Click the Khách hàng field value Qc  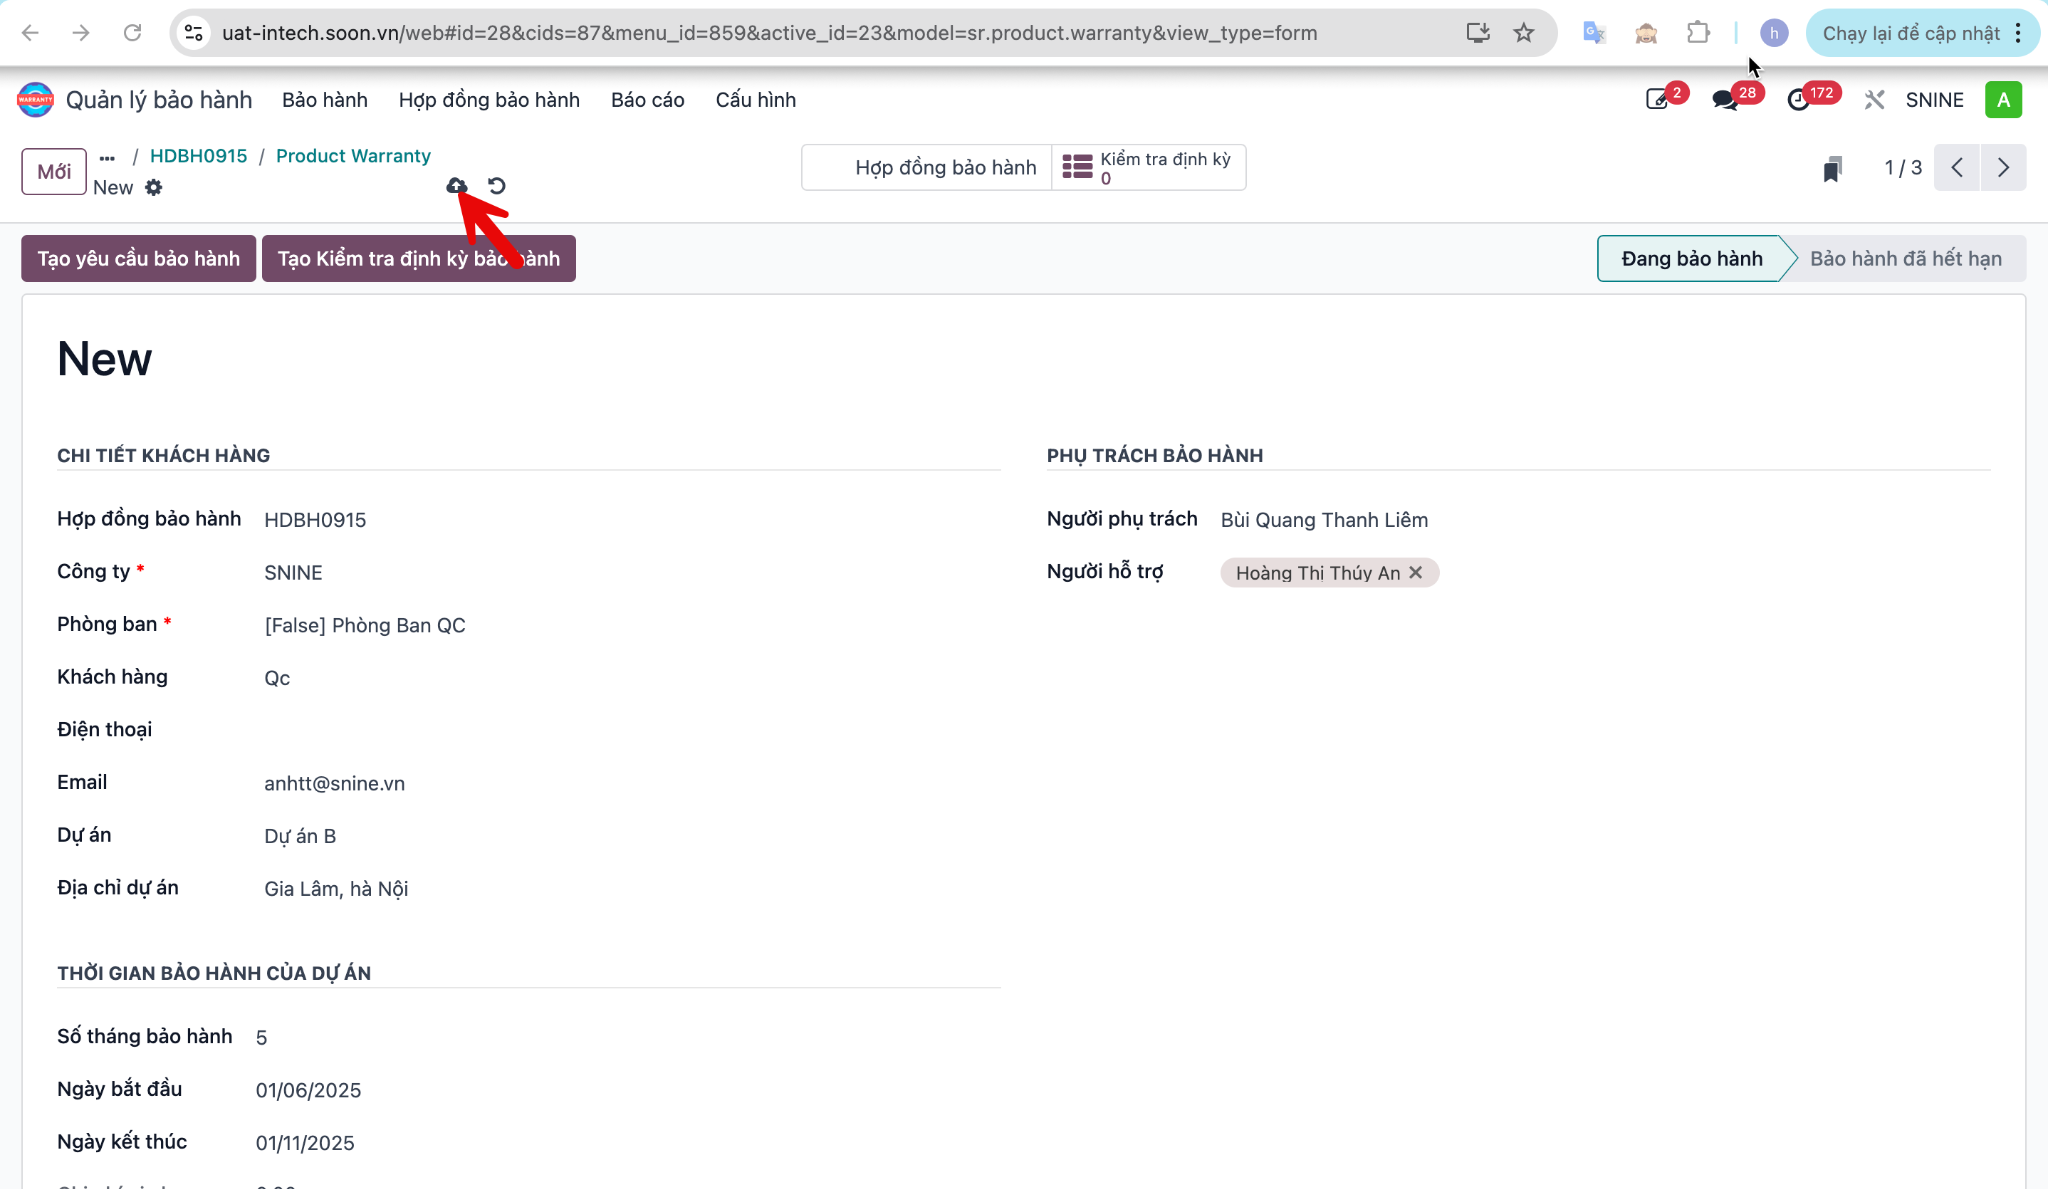tap(277, 678)
